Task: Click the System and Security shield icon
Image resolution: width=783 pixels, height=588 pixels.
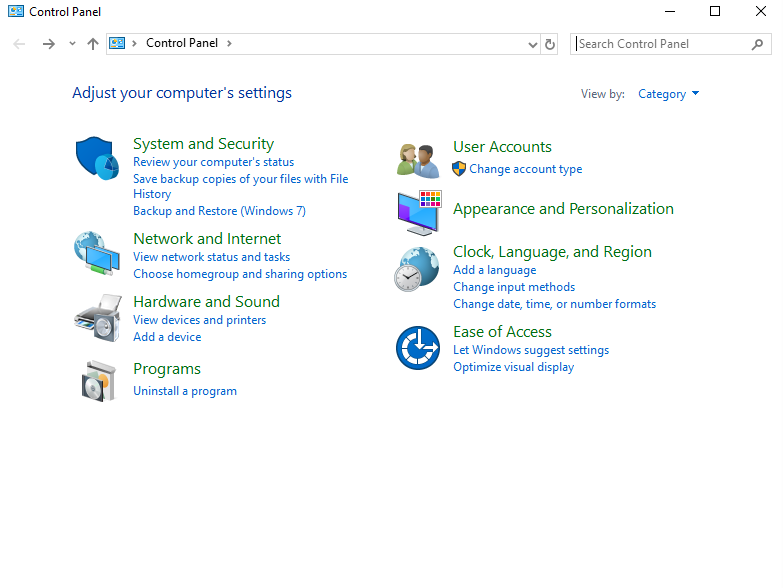Action: tap(97, 158)
